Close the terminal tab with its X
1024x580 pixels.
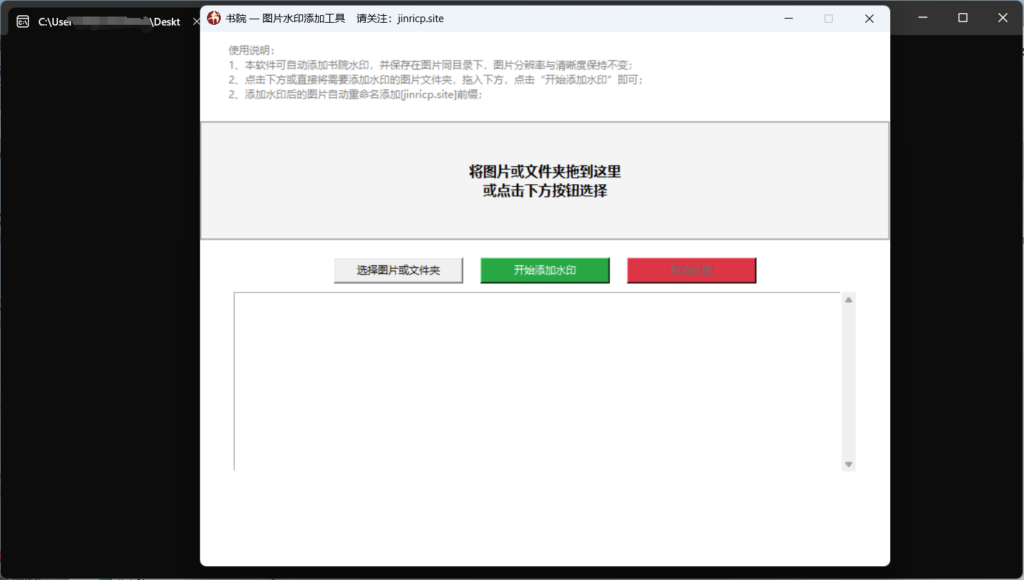pos(194,20)
